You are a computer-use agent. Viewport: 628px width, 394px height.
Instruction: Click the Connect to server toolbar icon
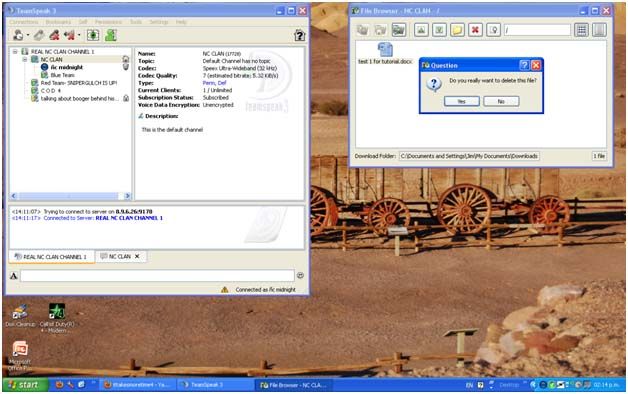pyautogui.click(x=18, y=35)
